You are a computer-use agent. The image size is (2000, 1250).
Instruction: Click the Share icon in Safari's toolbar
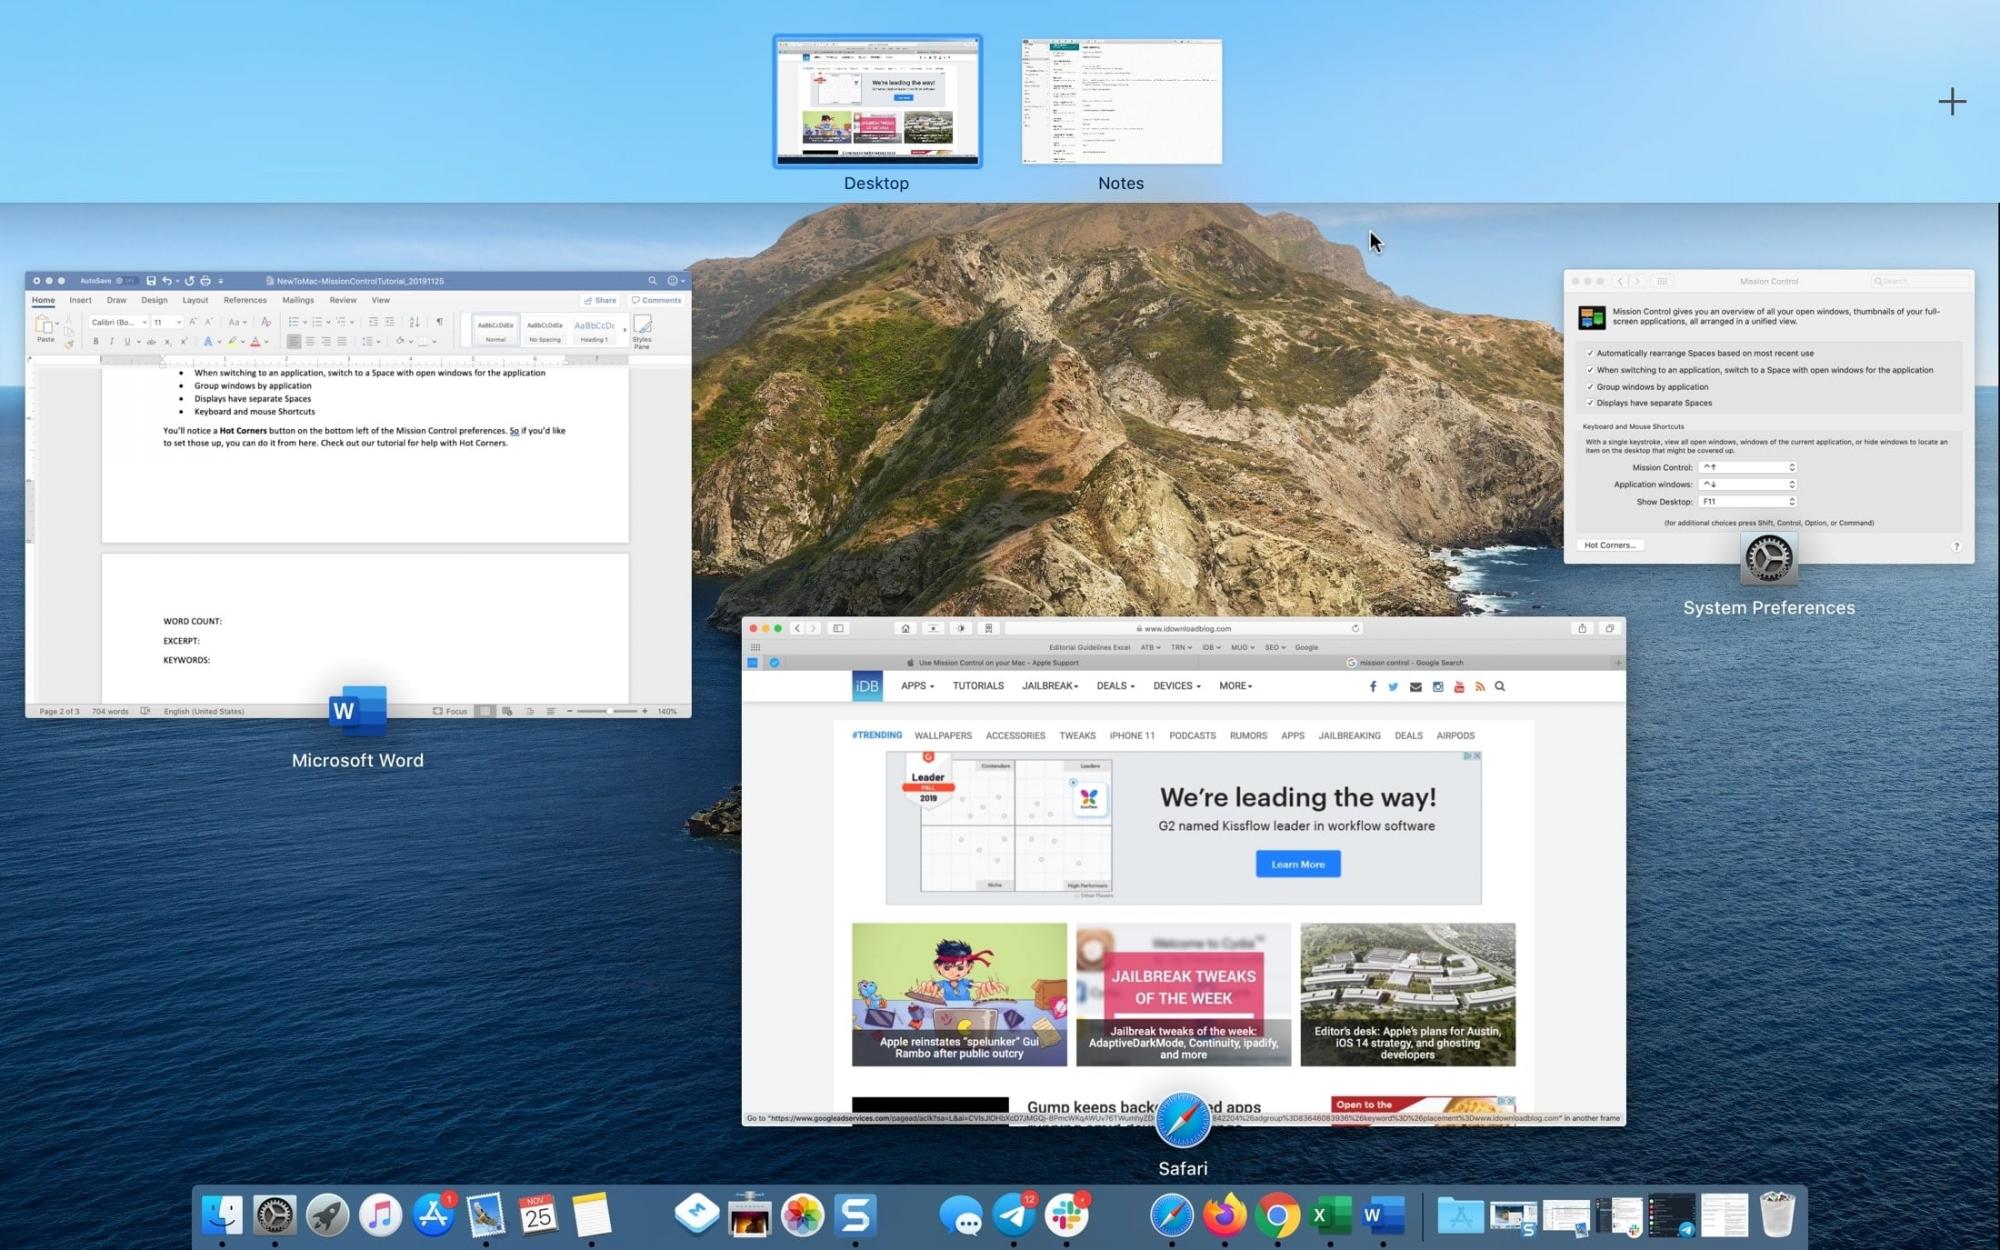click(x=1583, y=628)
